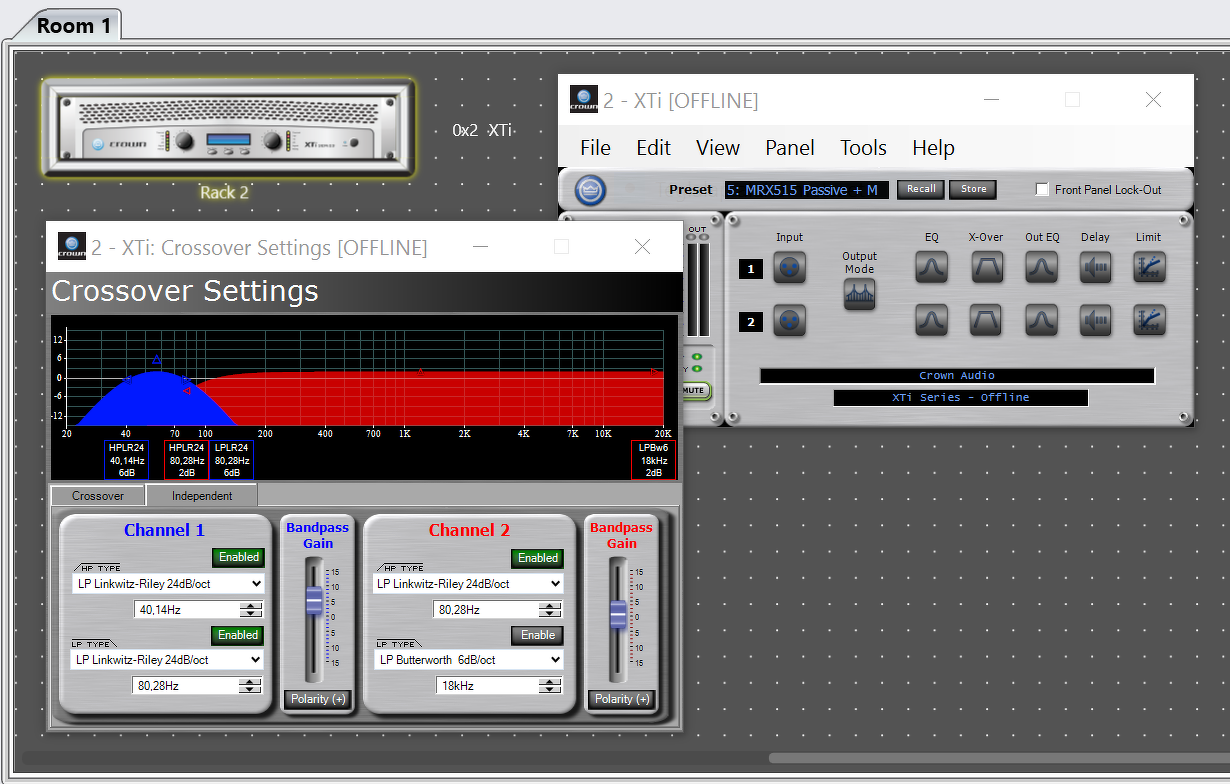The width and height of the screenshot is (1230, 784).
Task: Click Channel 1 Bandpass Gain slider handle
Action: pyautogui.click(x=315, y=600)
